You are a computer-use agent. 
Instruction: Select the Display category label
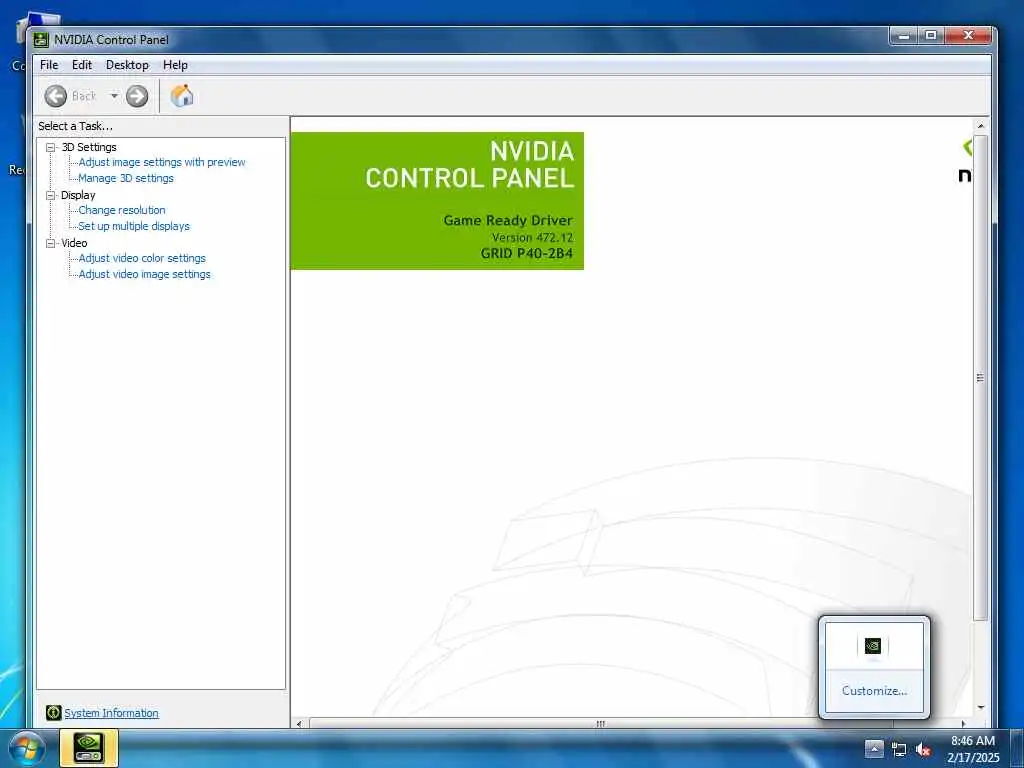pyautogui.click(x=78, y=195)
